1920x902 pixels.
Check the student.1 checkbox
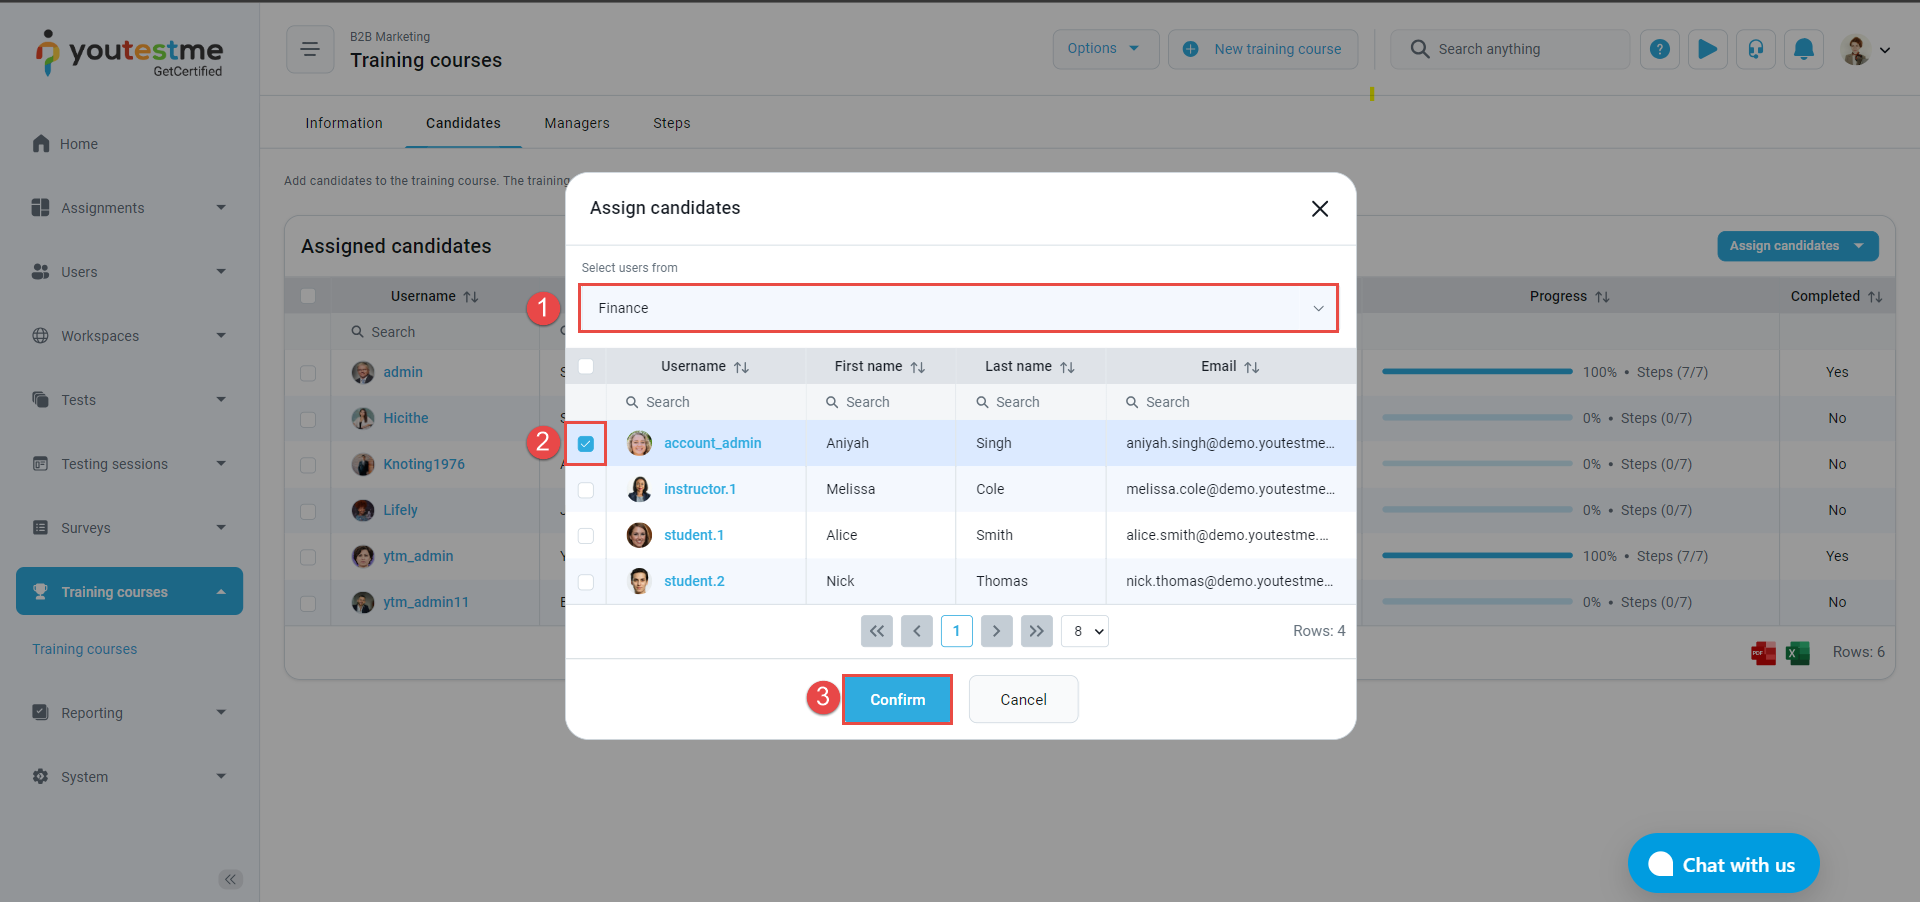click(586, 536)
